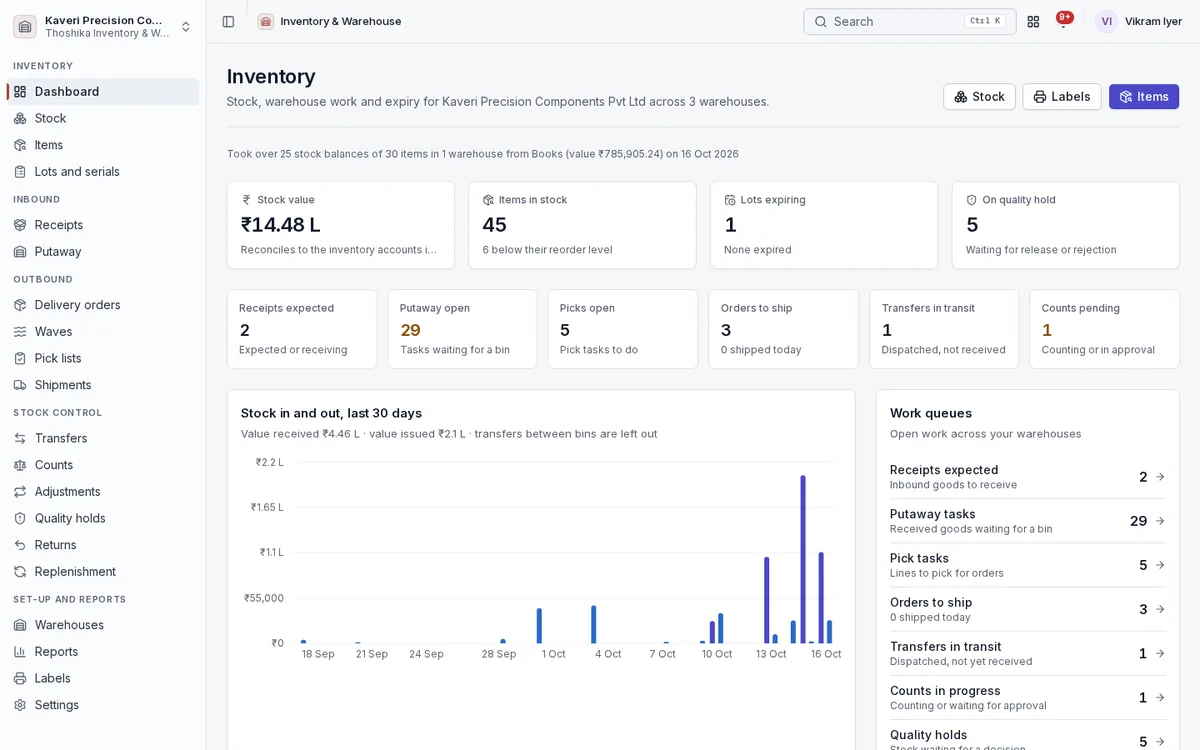Click the Receipts icon in sidebar
The height and width of the screenshot is (750, 1200).
tap(20, 225)
